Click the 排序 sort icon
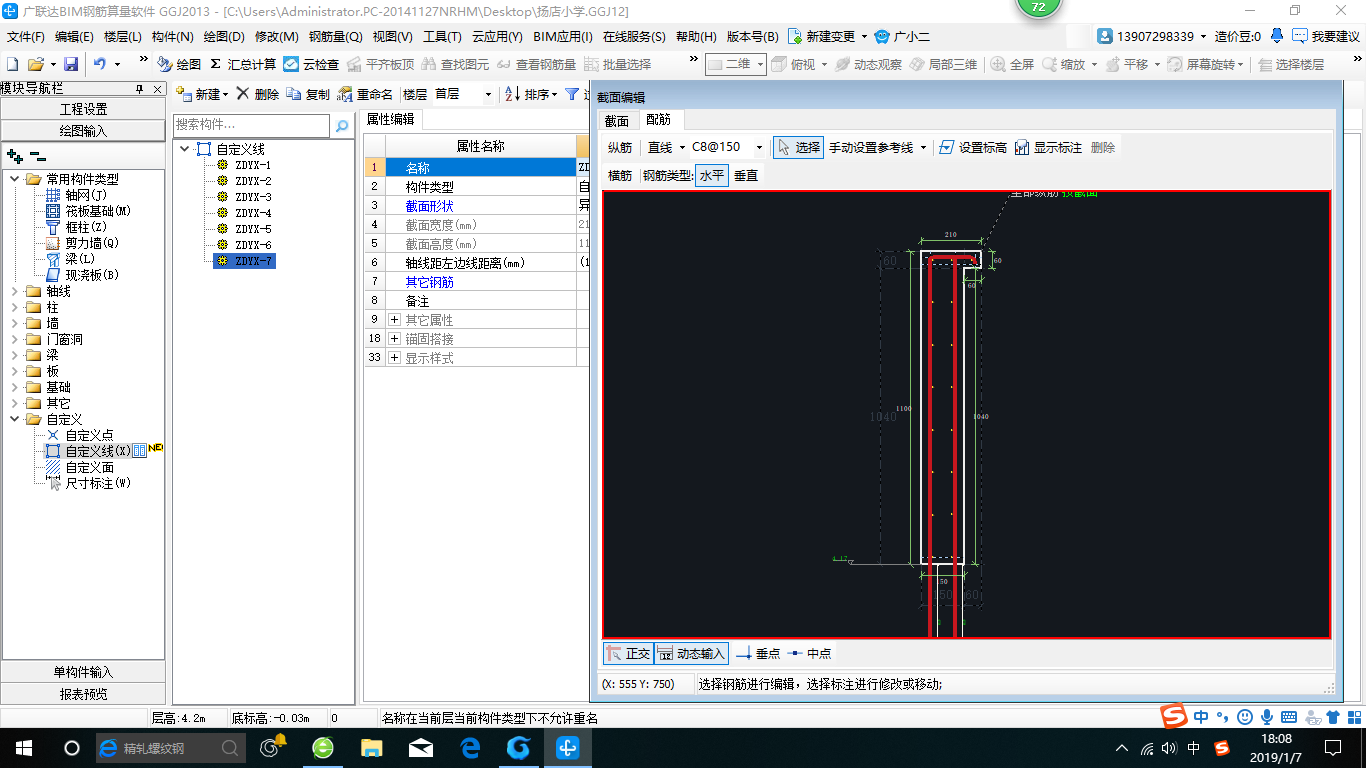Screen dimensions: 1366x768 pos(530,94)
